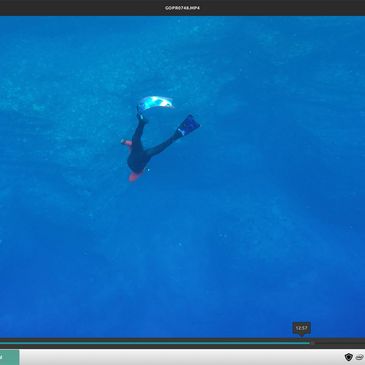This screenshot has width=365, height=365.
Task: Click the GOPR0748.MP4 title text
Action: [x=182, y=8]
